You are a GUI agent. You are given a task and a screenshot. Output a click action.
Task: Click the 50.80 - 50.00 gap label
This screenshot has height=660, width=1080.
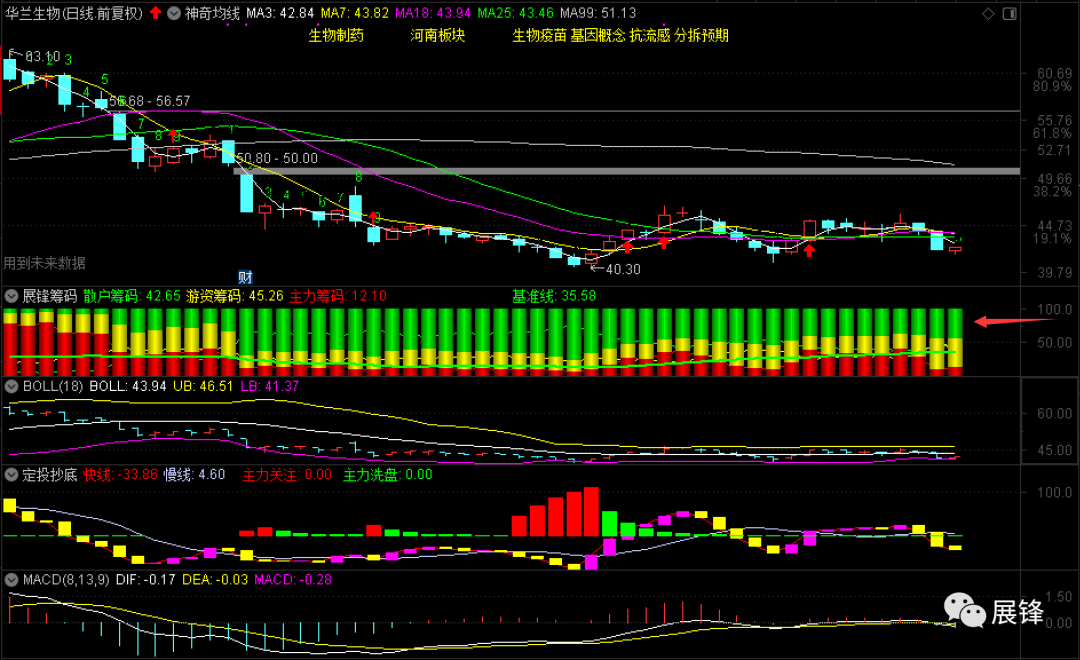click(277, 158)
